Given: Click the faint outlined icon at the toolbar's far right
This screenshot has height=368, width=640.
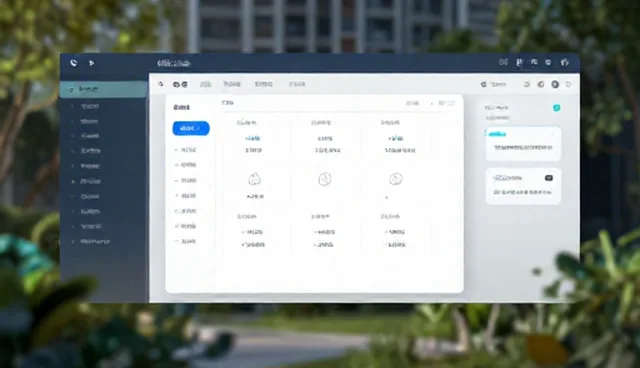Looking at the screenshot, I should click(x=568, y=84).
